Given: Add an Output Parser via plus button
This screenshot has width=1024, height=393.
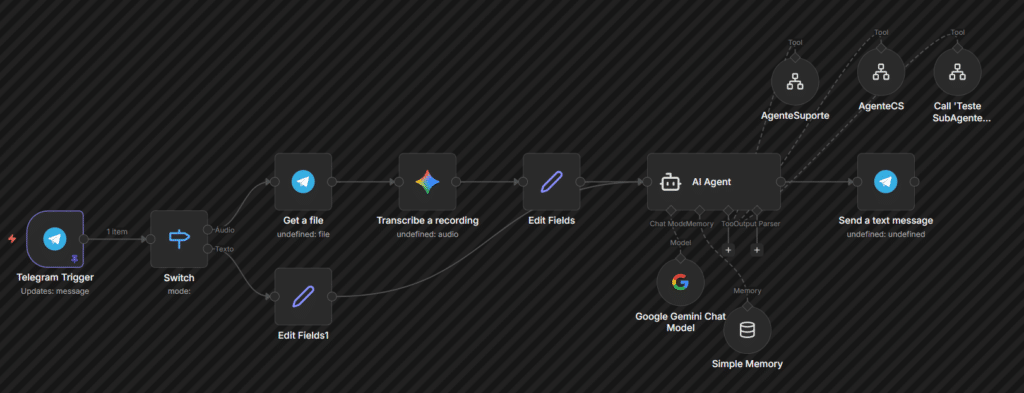Looking at the screenshot, I should click(756, 249).
